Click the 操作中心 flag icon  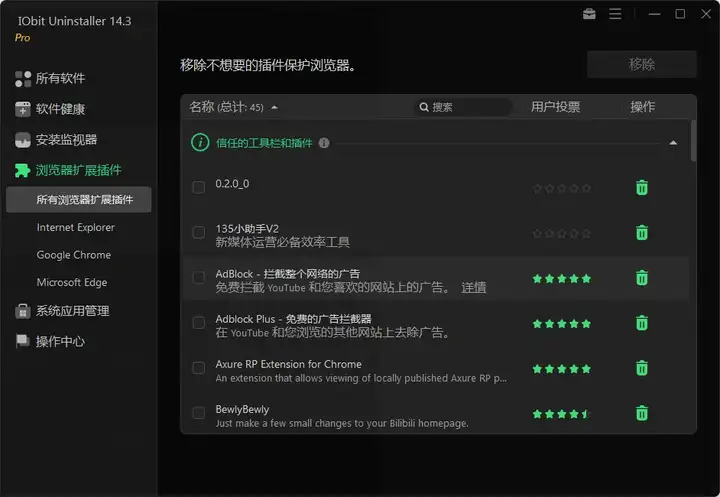click(x=22, y=341)
